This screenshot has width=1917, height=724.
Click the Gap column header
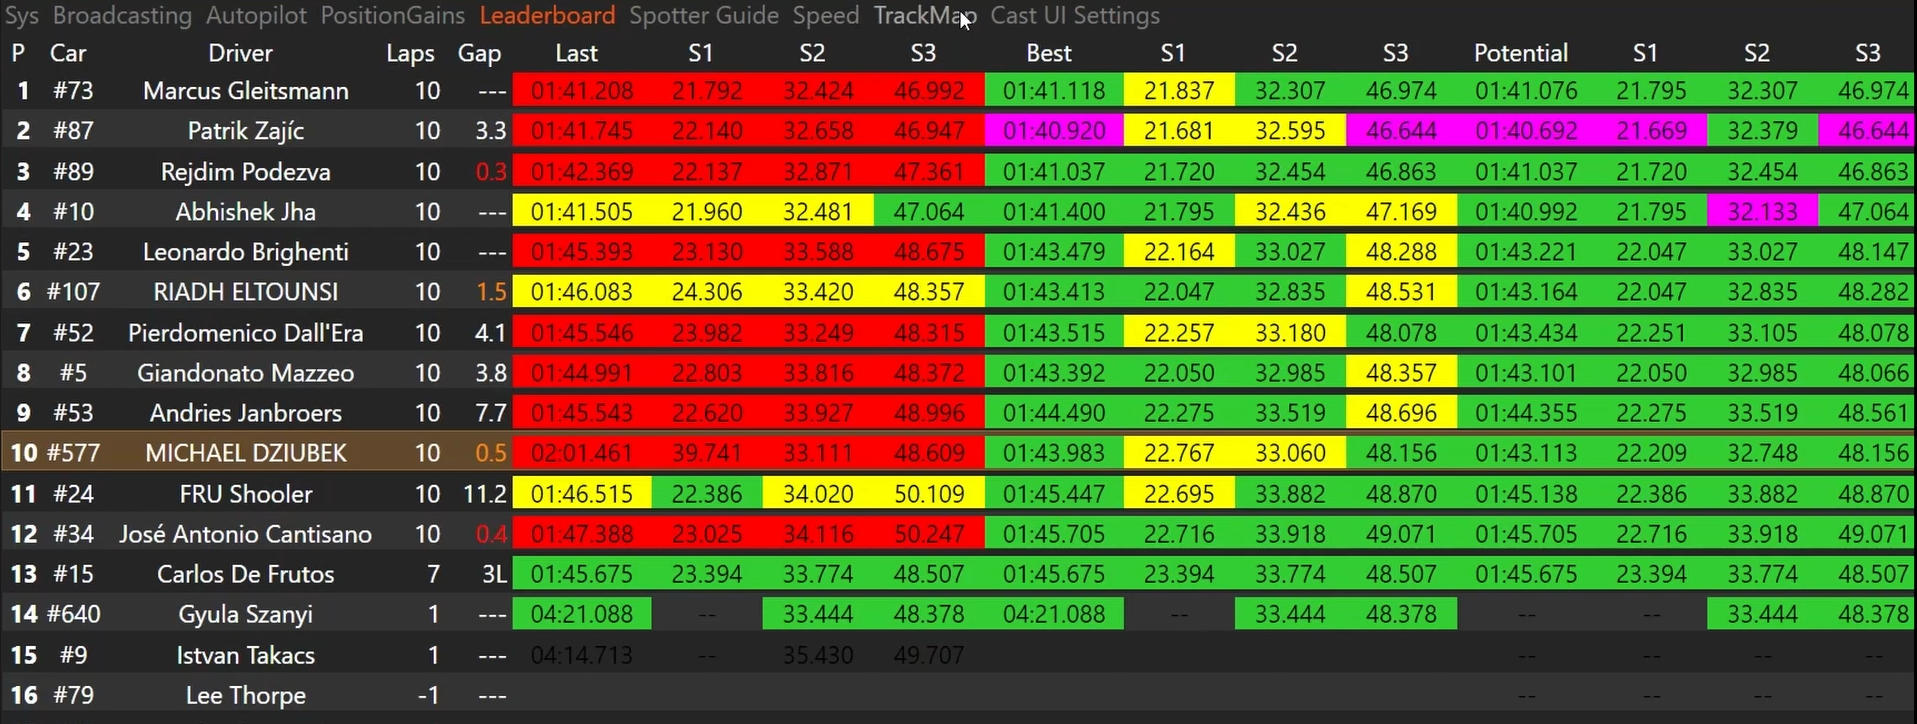coord(479,53)
